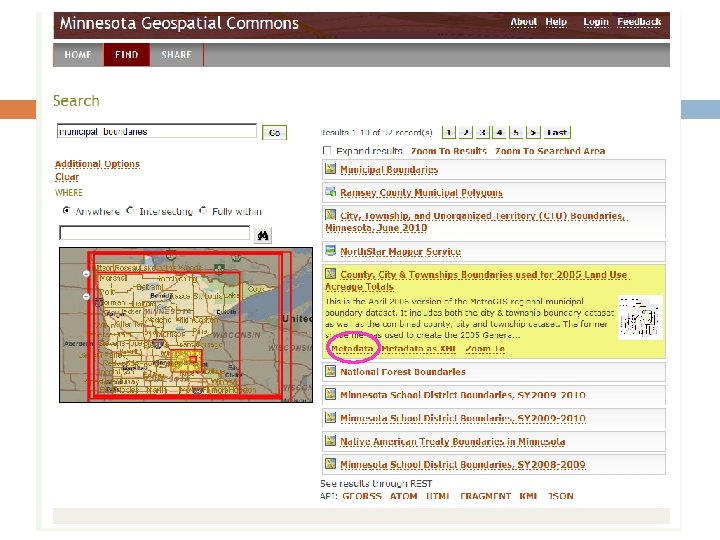Click the icon beside City, Township CTU Boundaries

pyautogui.click(x=330, y=214)
